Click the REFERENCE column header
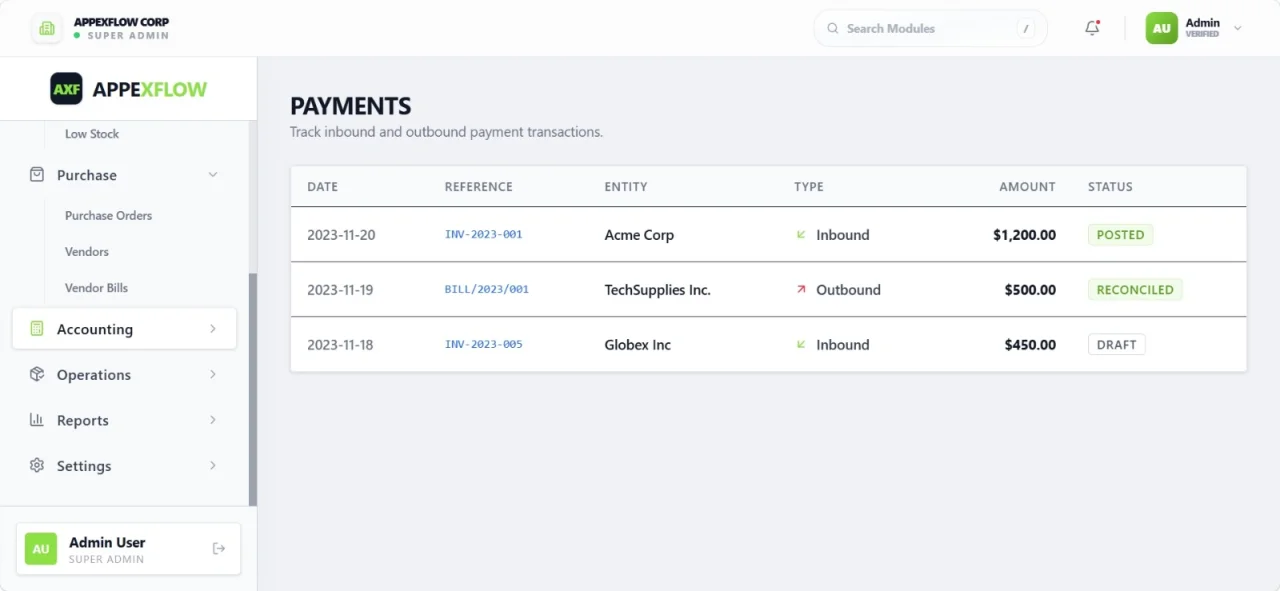Image resolution: width=1280 pixels, height=591 pixels. coord(478,187)
